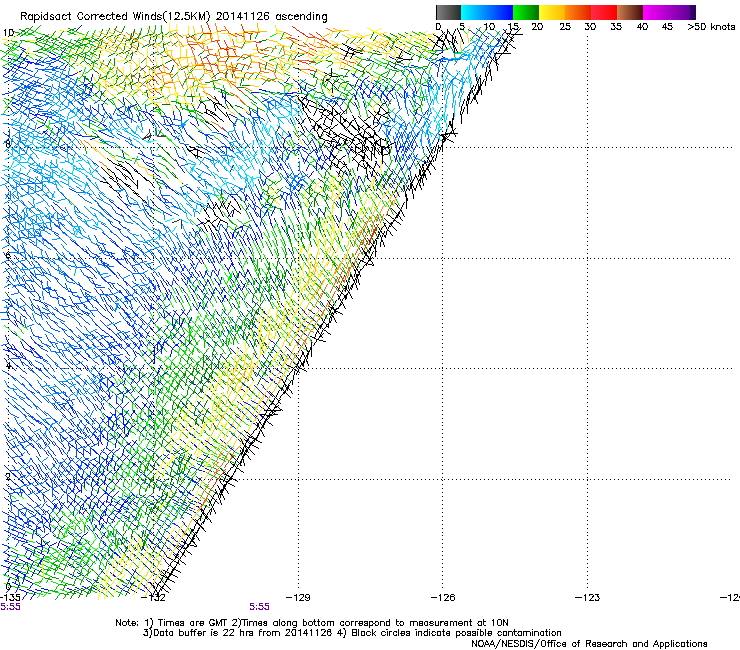
Task: Click the longitude label '-123'
Action: 587,598
